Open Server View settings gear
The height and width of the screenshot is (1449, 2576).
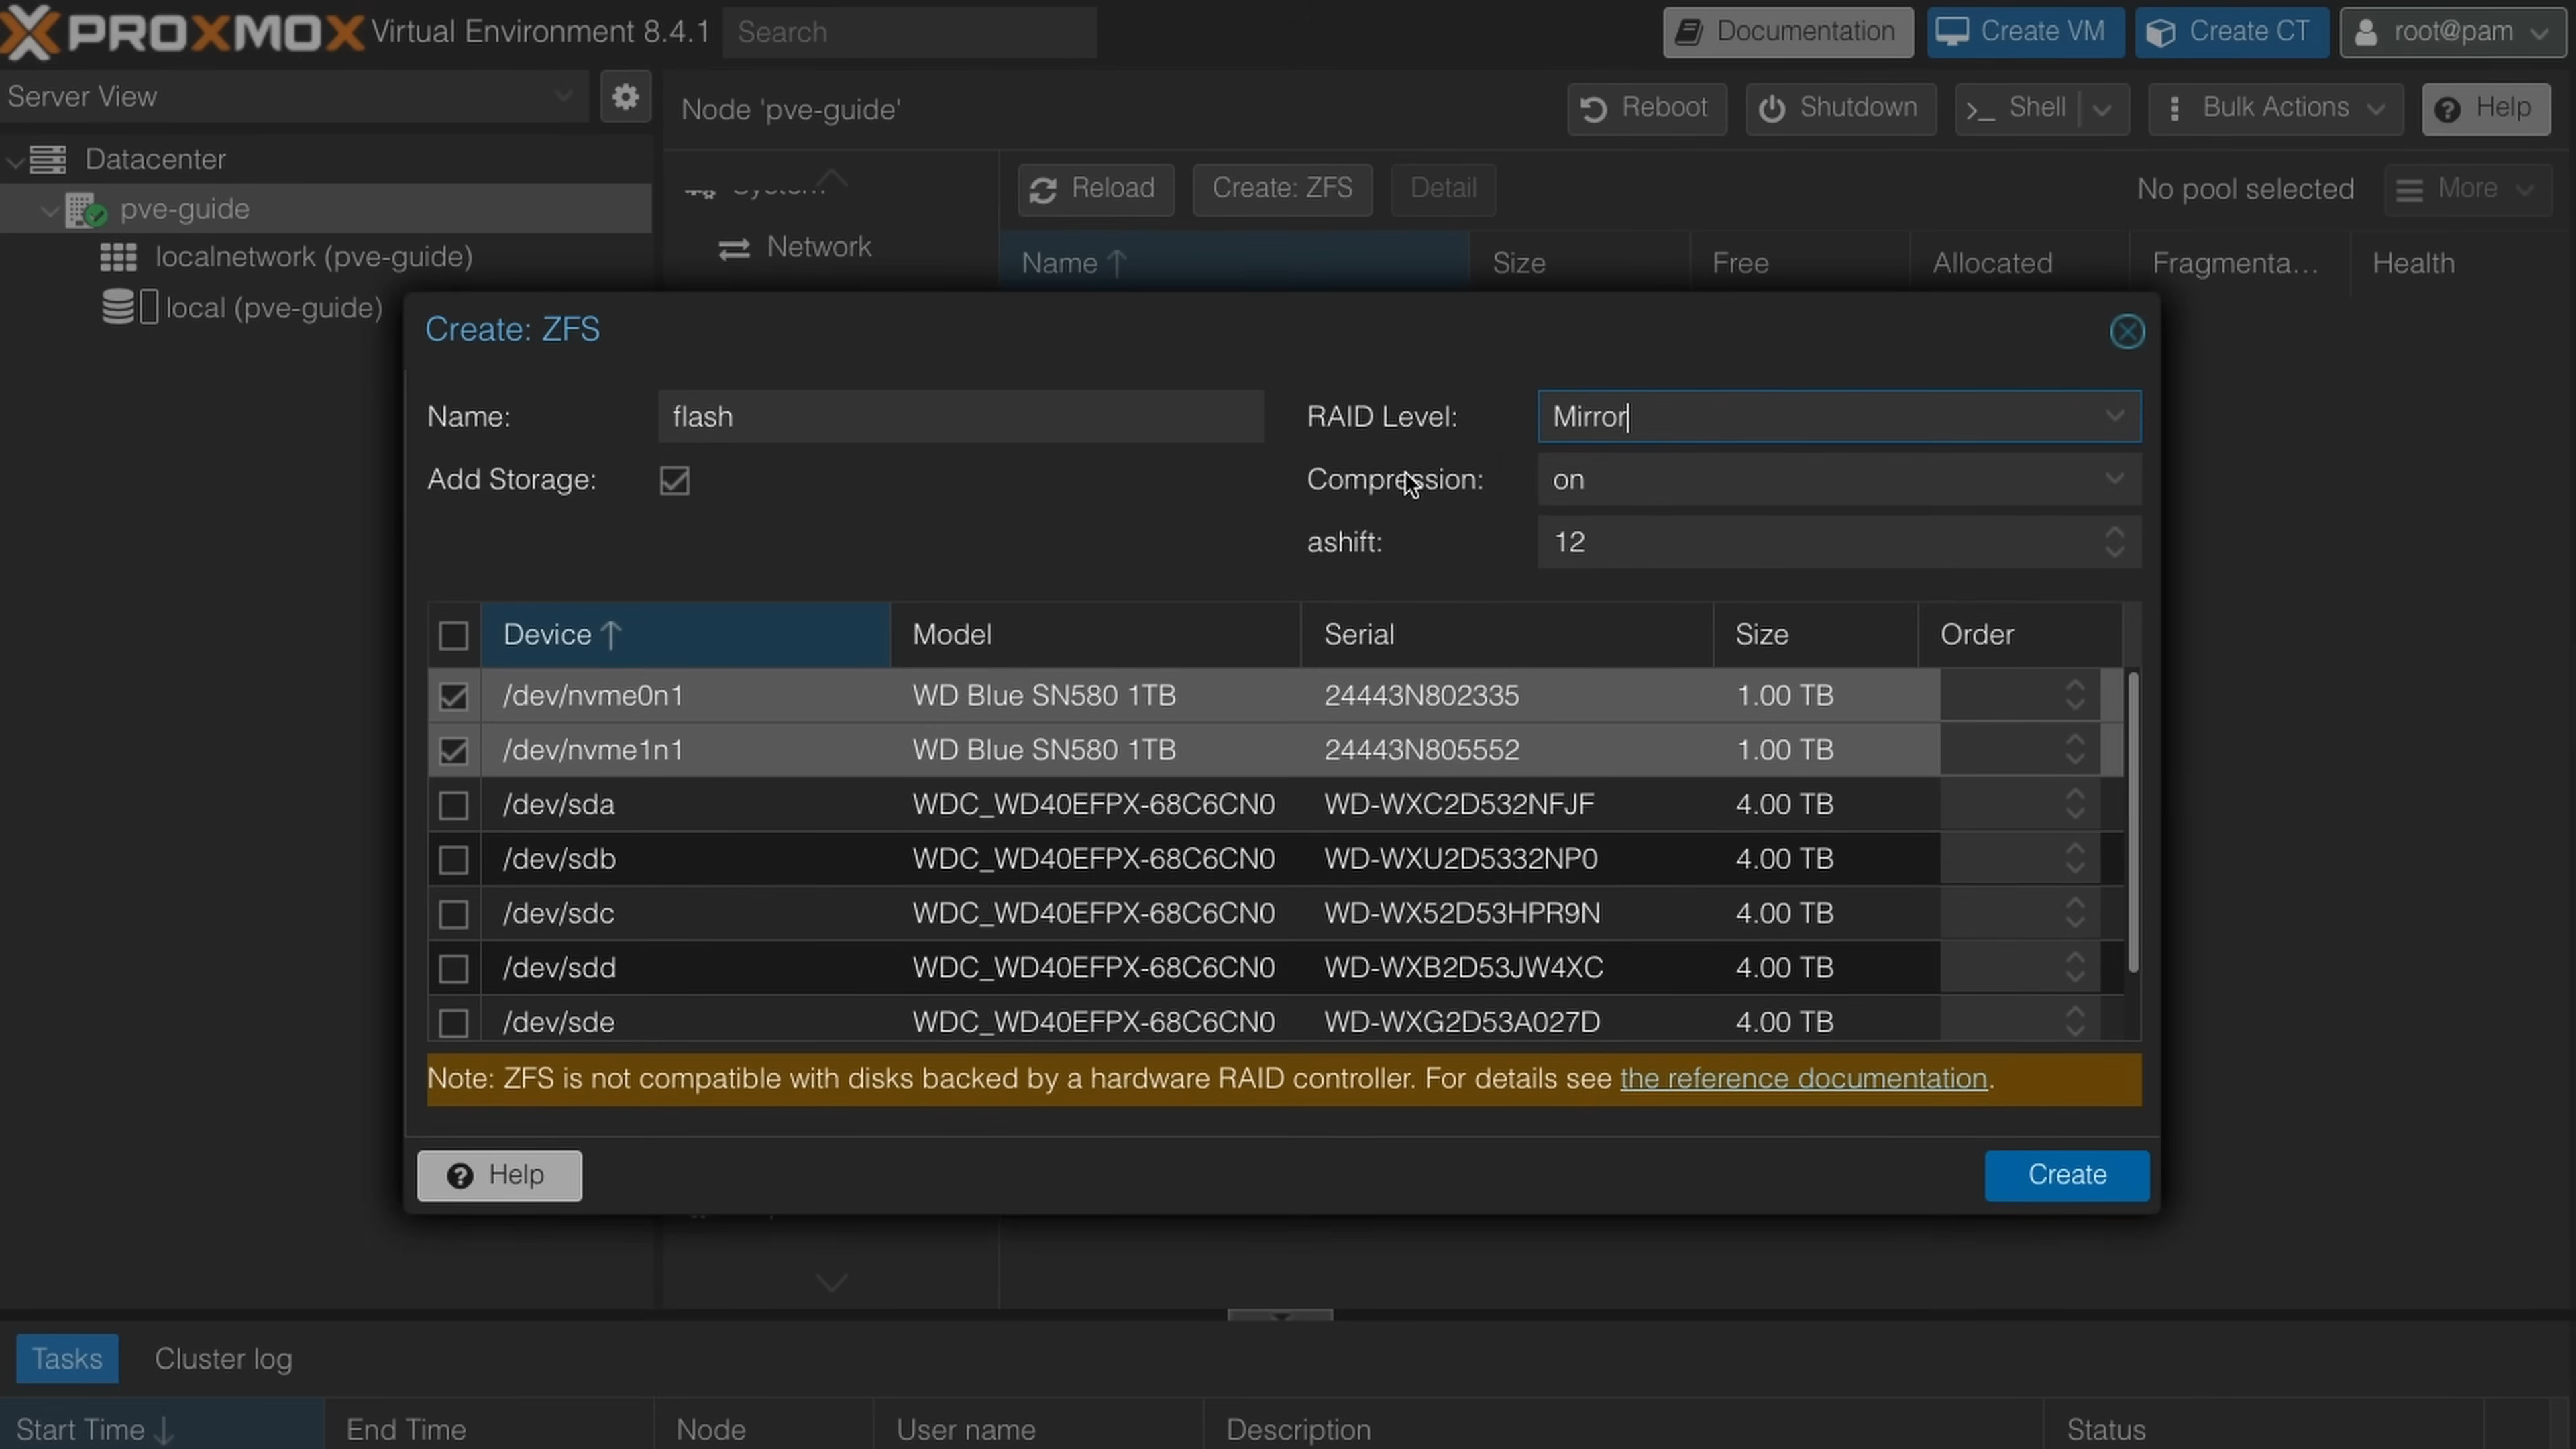pos(624,96)
